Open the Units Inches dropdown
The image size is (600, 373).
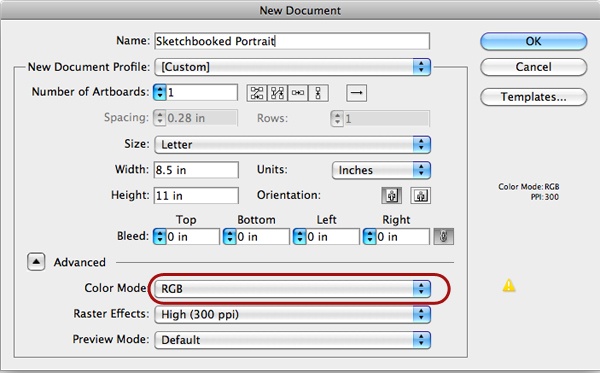[382, 170]
